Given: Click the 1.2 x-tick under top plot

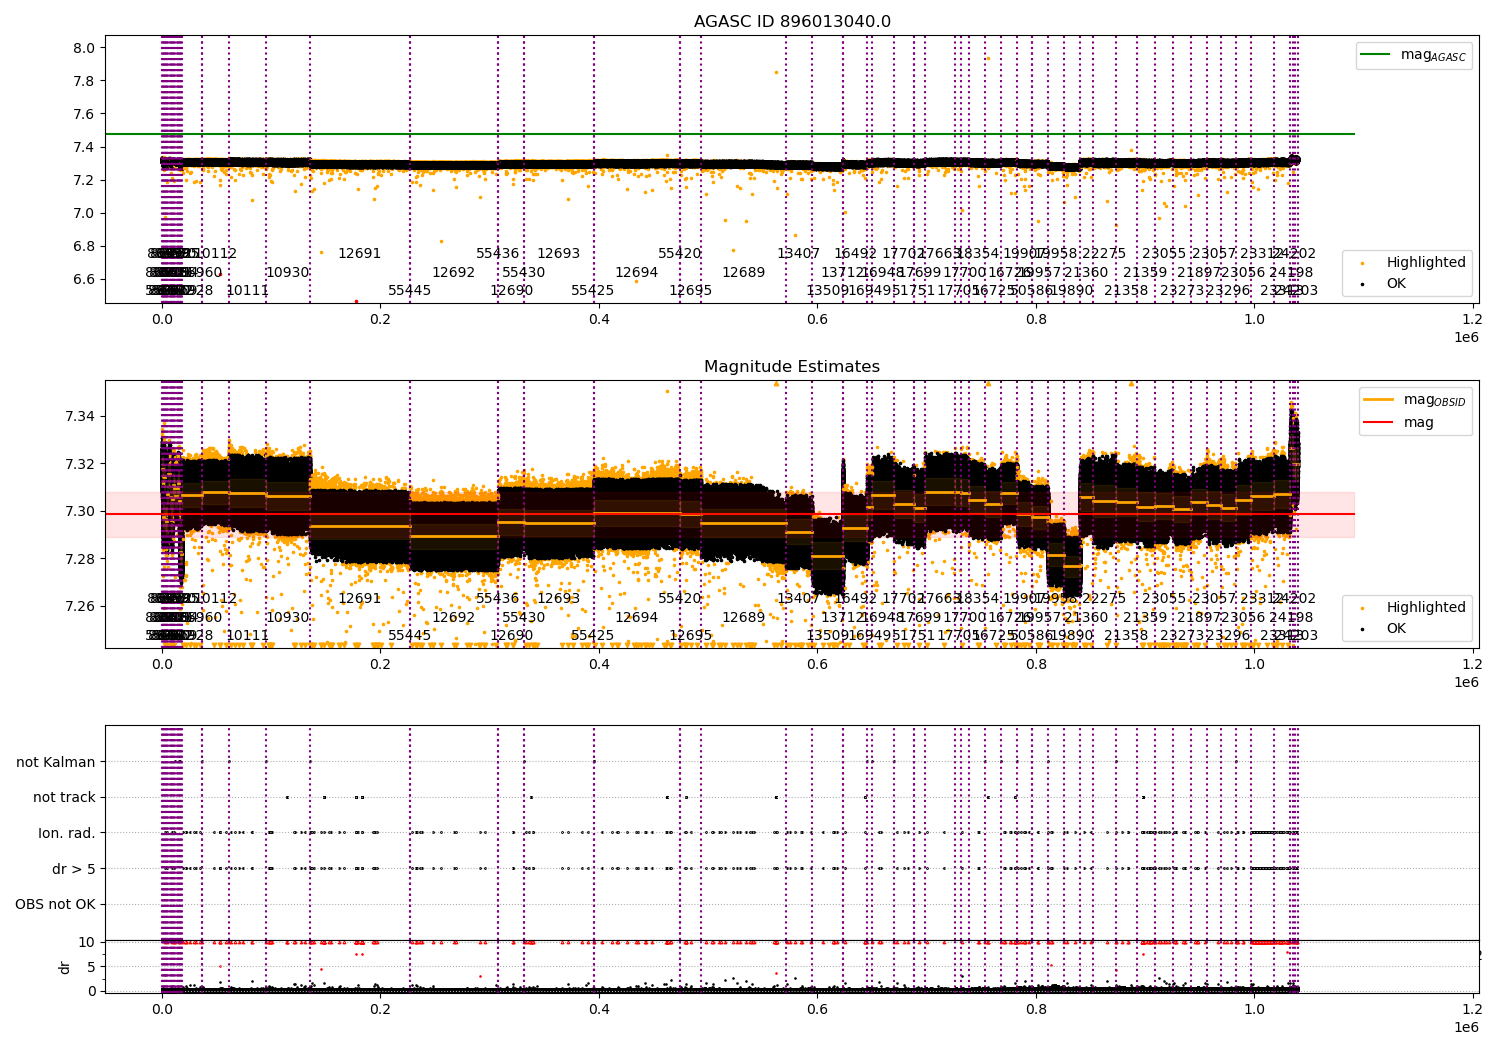Looking at the screenshot, I should (x=1473, y=319).
